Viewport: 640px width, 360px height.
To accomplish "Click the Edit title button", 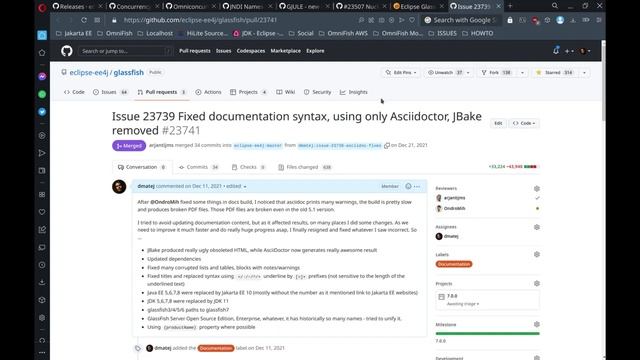I will click(x=498, y=123).
